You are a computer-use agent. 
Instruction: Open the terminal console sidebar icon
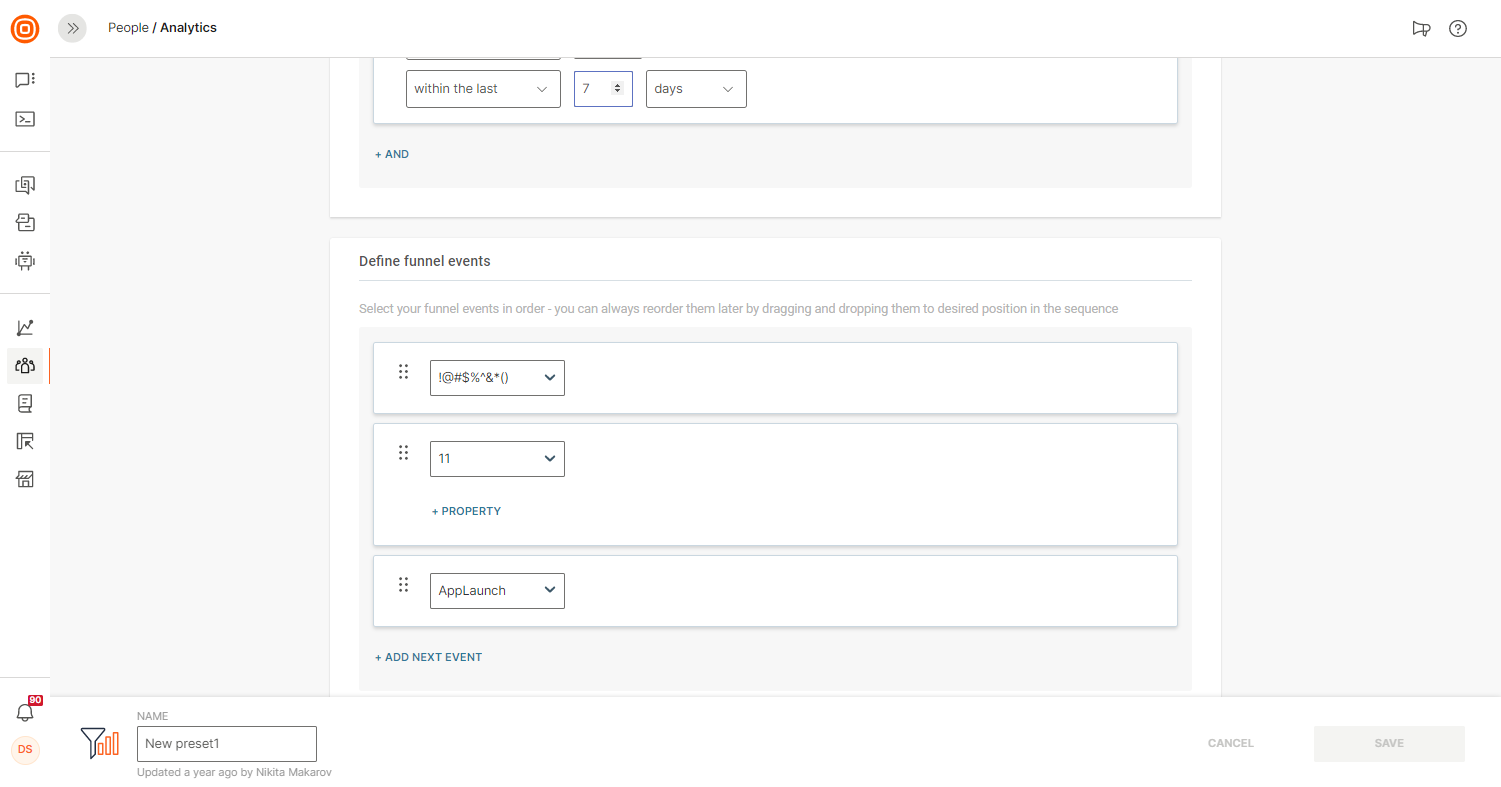25,119
